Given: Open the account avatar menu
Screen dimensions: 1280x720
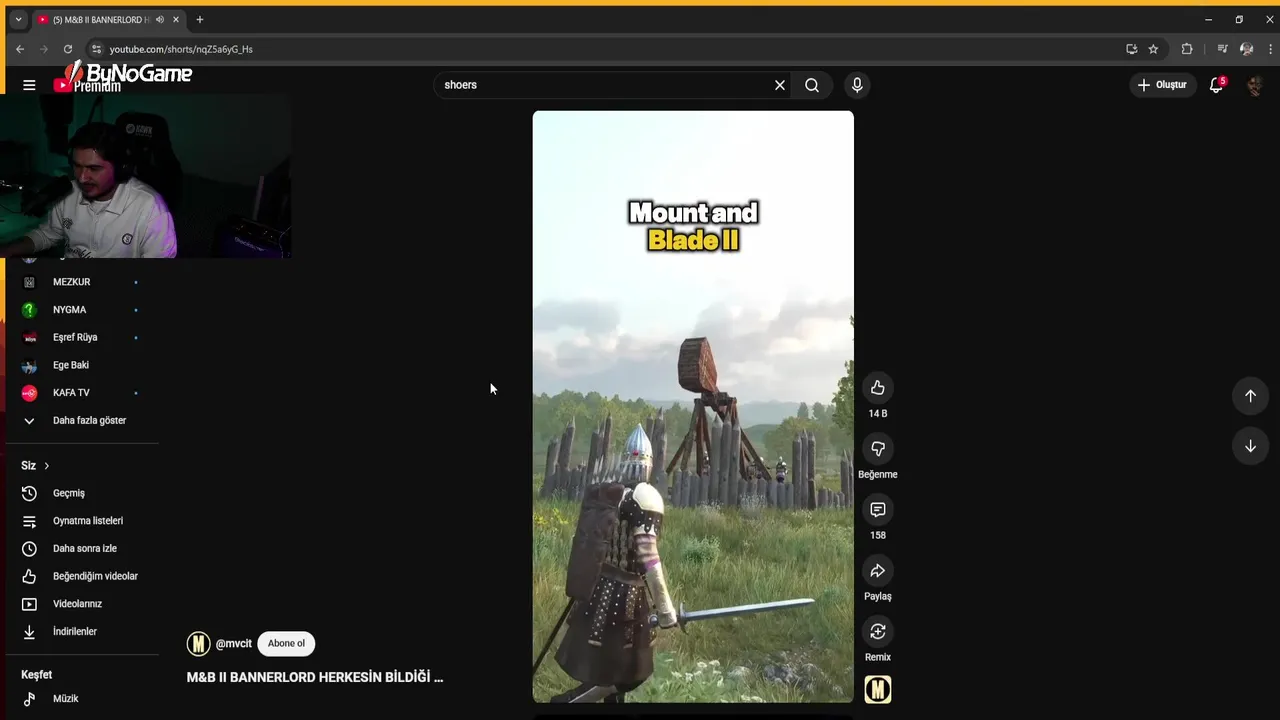Looking at the screenshot, I should pyautogui.click(x=1254, y=85).
